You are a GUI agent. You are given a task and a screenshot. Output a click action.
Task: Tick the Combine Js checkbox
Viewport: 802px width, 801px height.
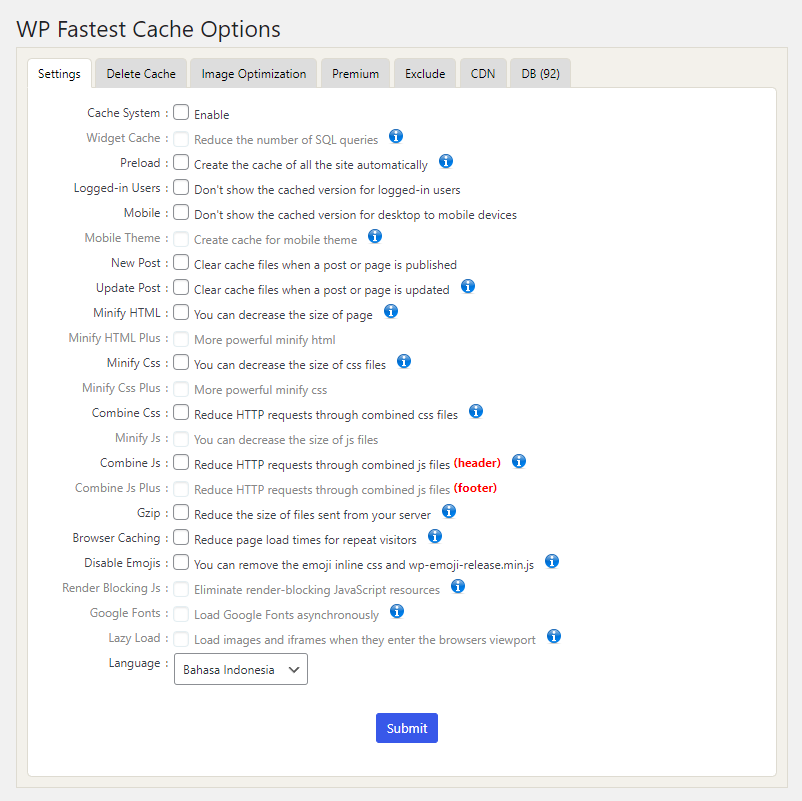point(181,462)
